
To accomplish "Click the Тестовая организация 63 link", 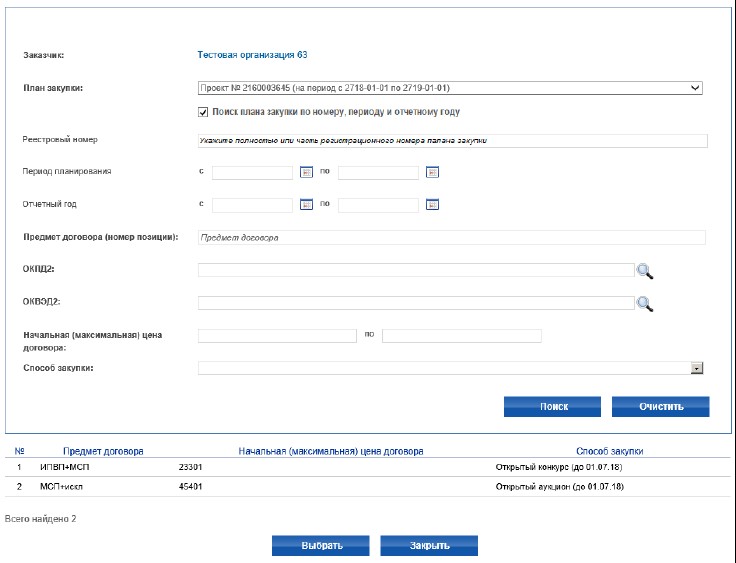I will (260, 55).
